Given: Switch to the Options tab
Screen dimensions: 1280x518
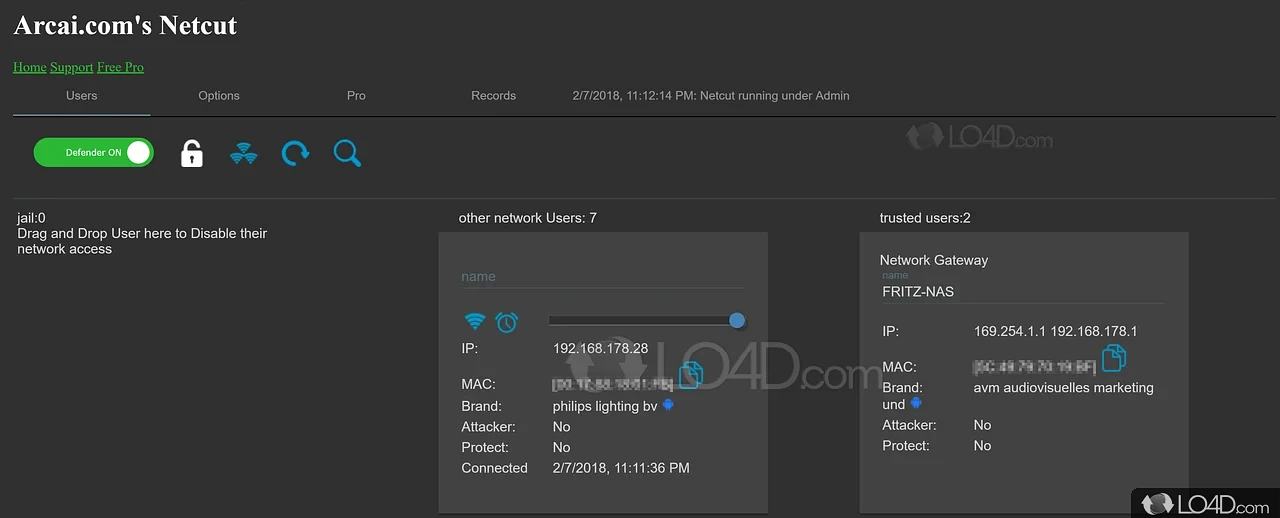Looking at the screenshot, I should tap(219, 96).
